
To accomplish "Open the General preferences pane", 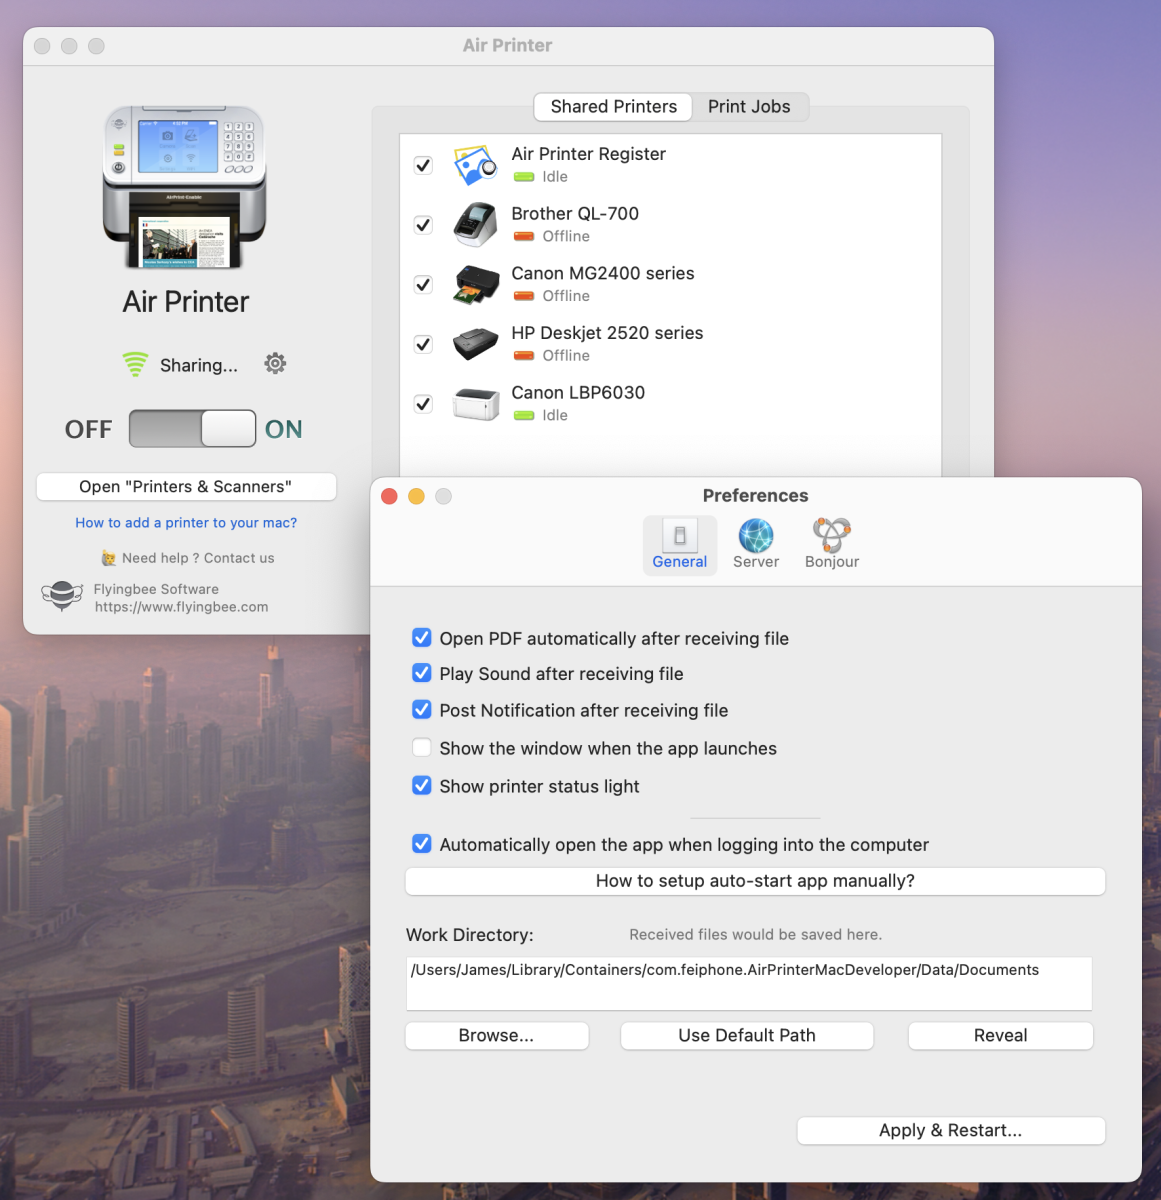I will click(x=680, y=545).
